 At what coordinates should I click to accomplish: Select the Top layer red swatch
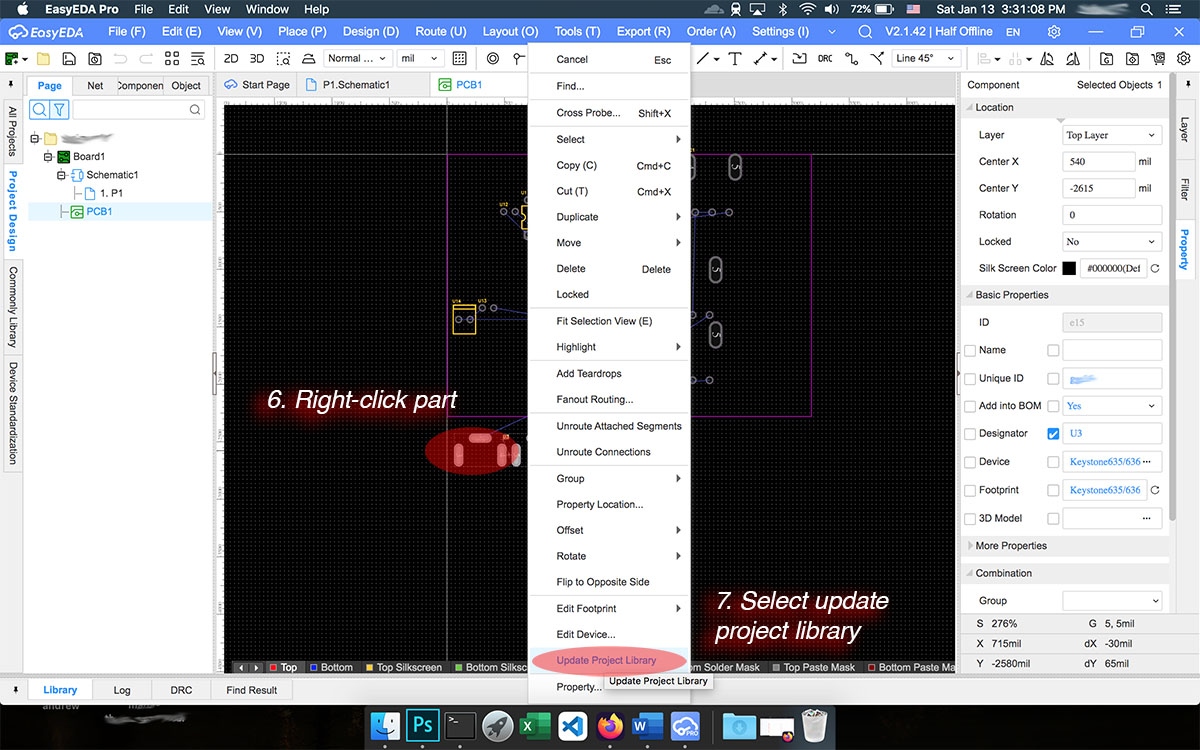(x=274, y=667)
